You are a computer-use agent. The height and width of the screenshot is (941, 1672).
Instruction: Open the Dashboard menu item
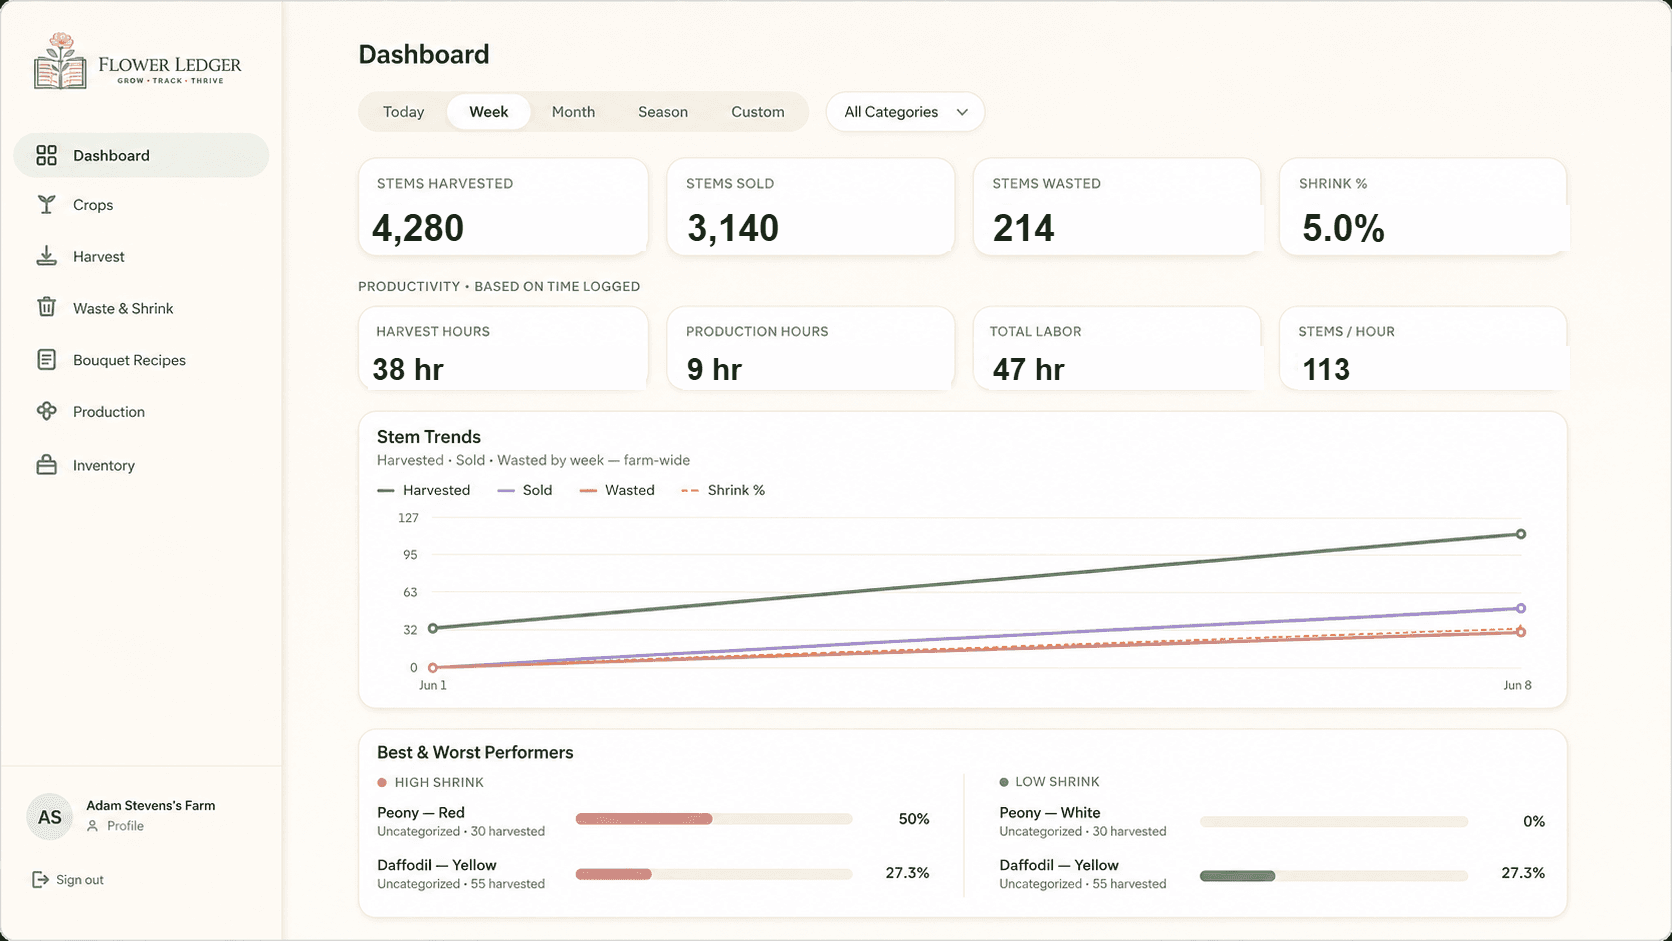tap(141, 155)
